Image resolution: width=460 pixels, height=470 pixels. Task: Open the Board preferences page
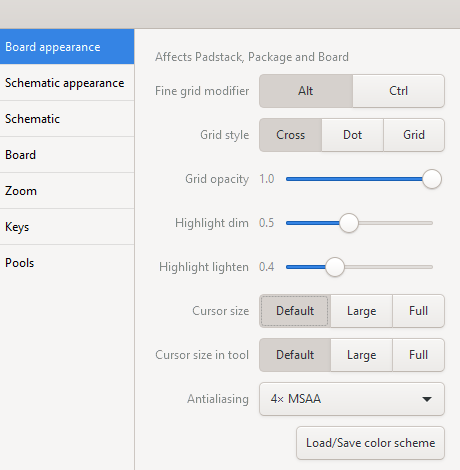coord(67,155)
